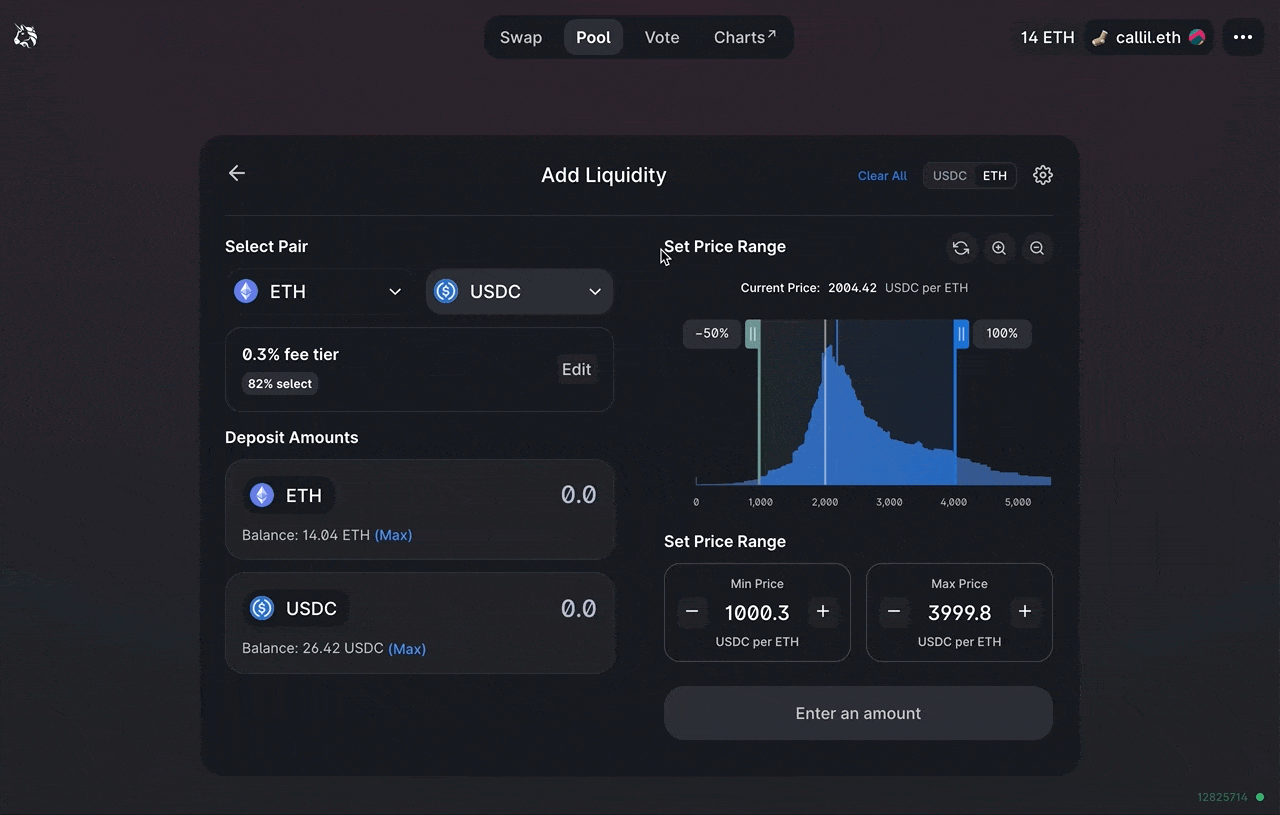Image resolution: width=1280 pixels, height=815 pixels.
Task: Click the Uniswap unicorn logo
Action: coord(25,37)
